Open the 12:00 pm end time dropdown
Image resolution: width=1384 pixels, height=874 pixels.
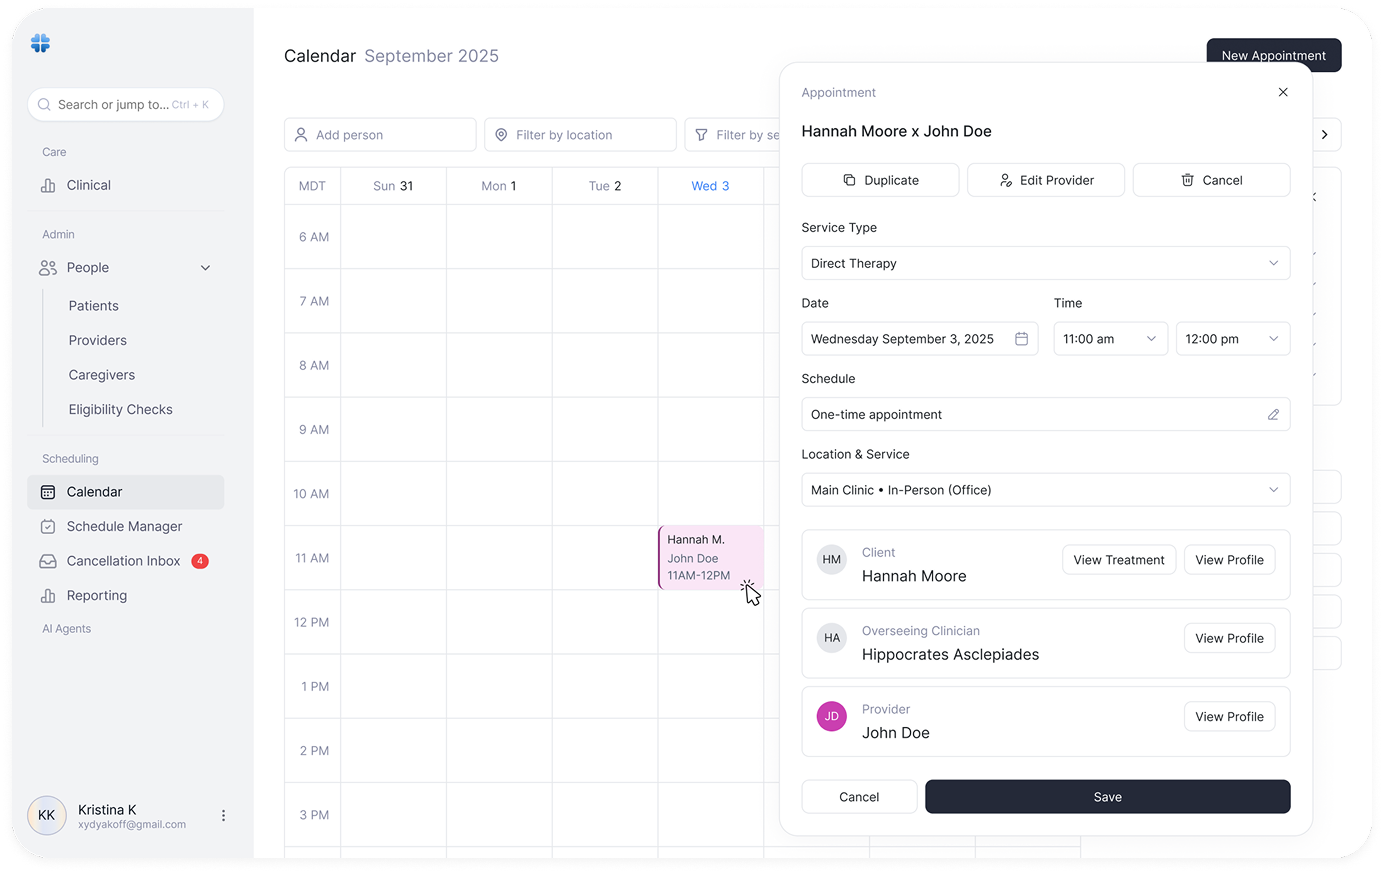[1232, 339]
